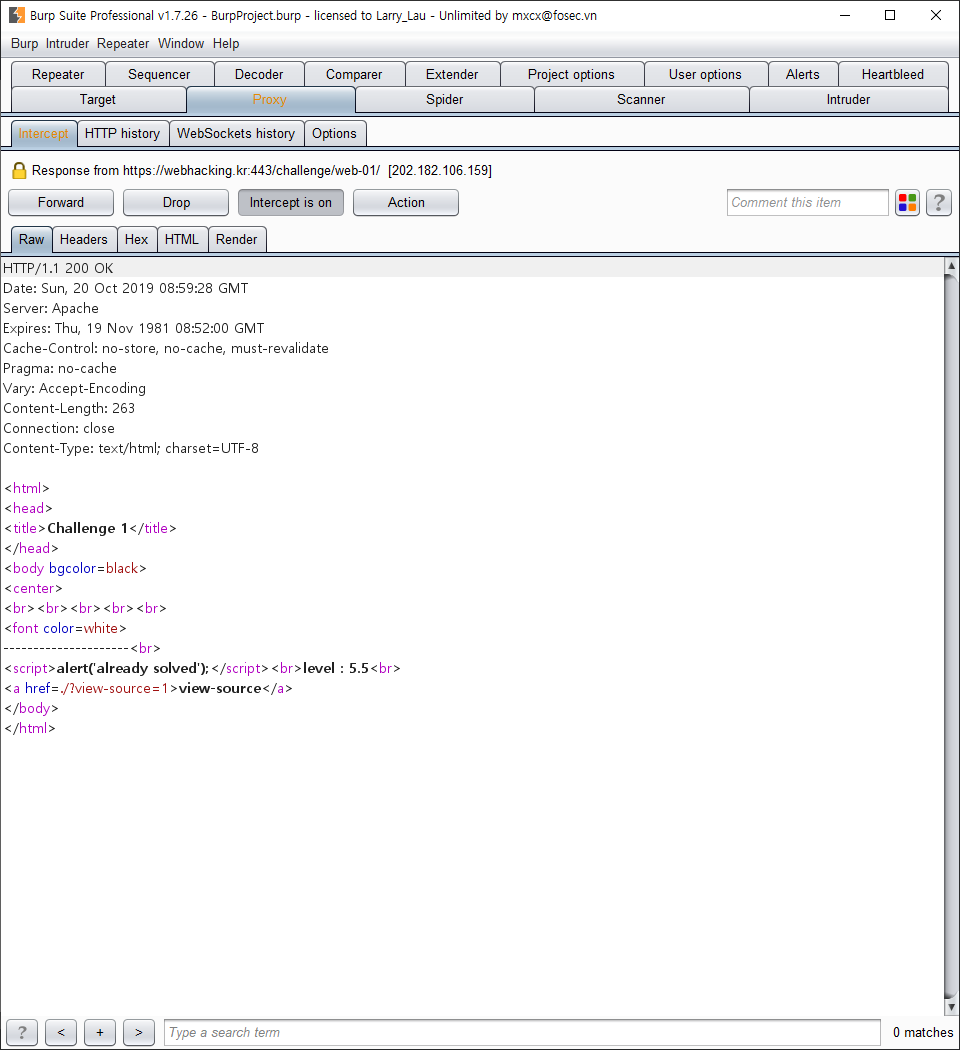Image resolution: width=960 pixels, height=1050 pixels.
Task: Click the 'Type a search term' field
Action: click(x=522, y=1032)
